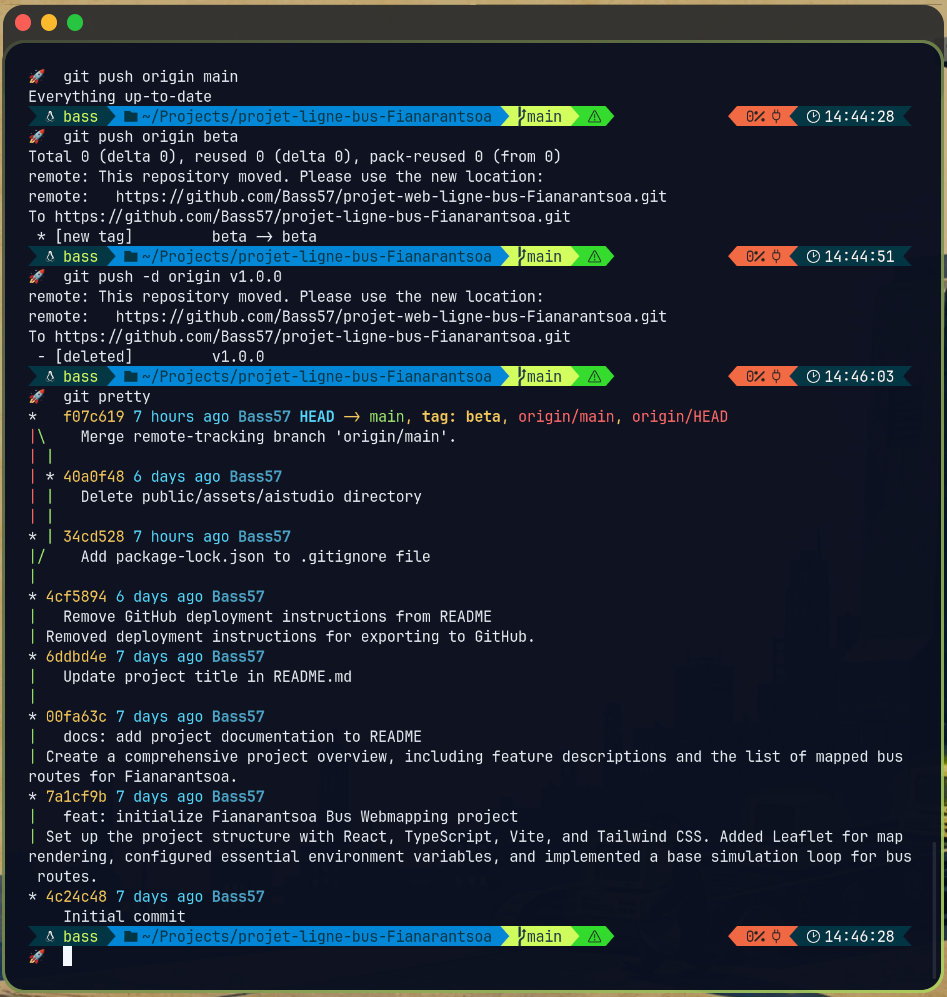The image size is (947, 997).
Task: Place cursor at the blinking block on last line
Action: pos(67,956)
